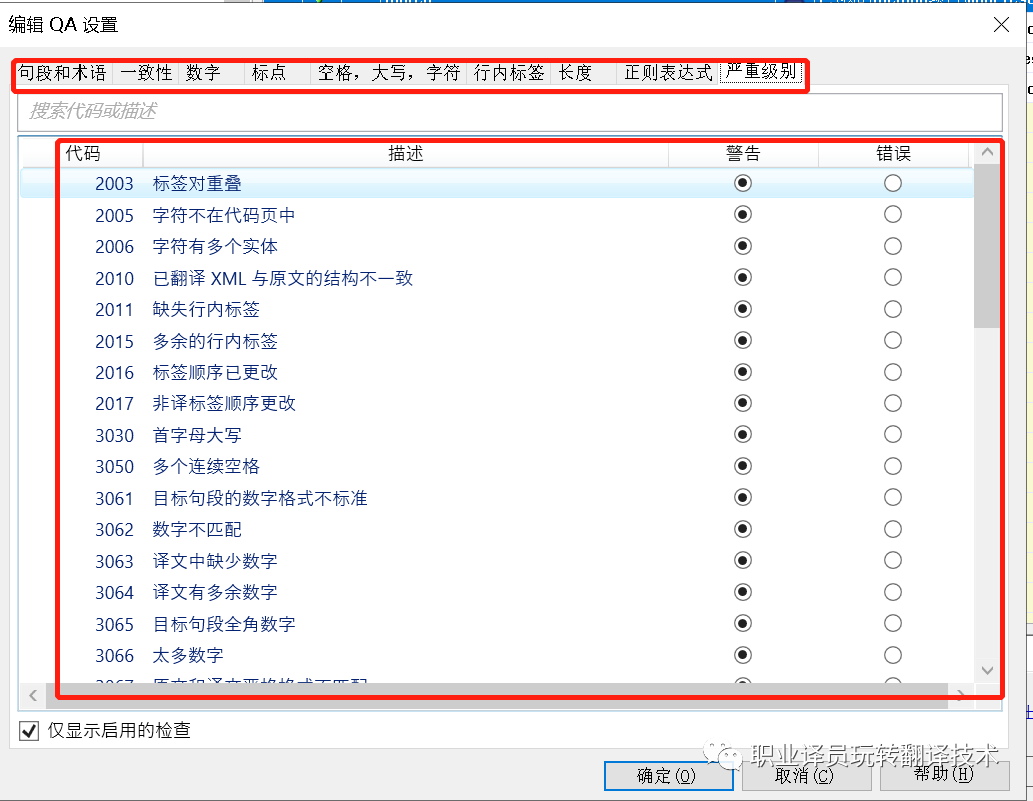
Task: Select 警告 for 2011 缺失行内标签
Action: (743, 309)
